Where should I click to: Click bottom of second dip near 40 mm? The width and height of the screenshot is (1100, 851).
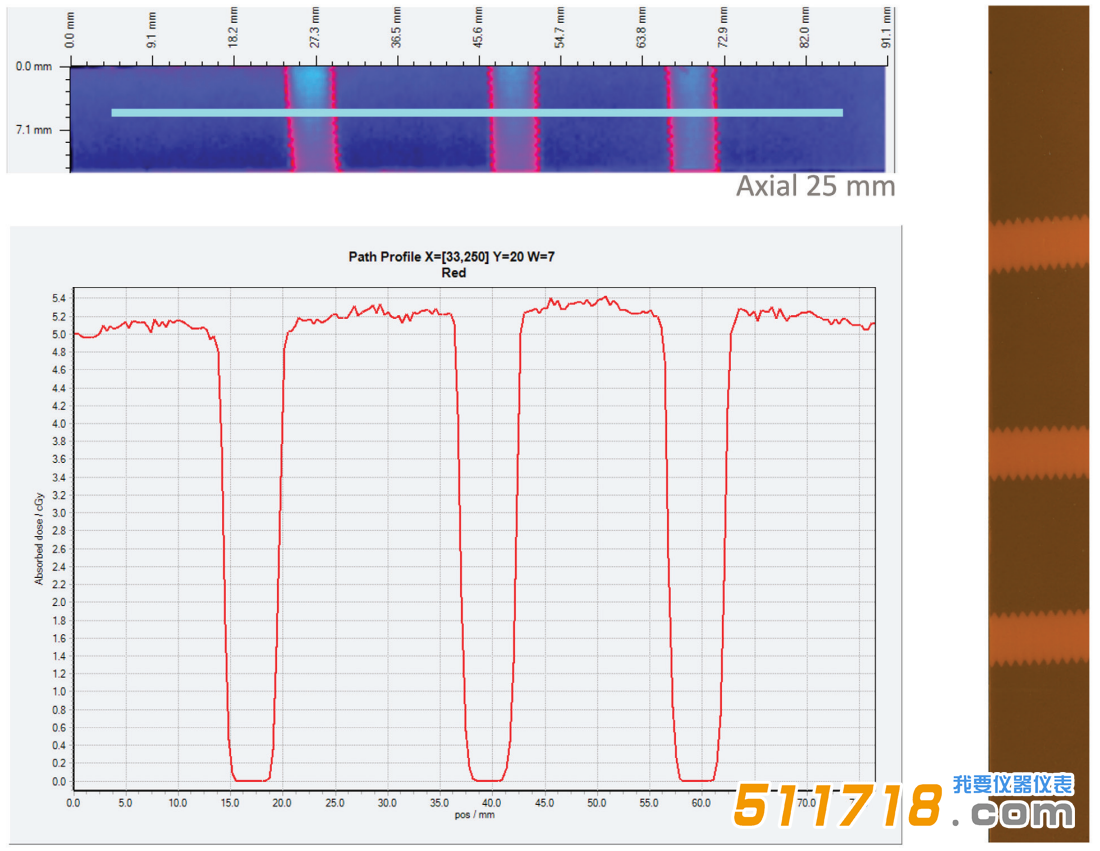point(489,779)
